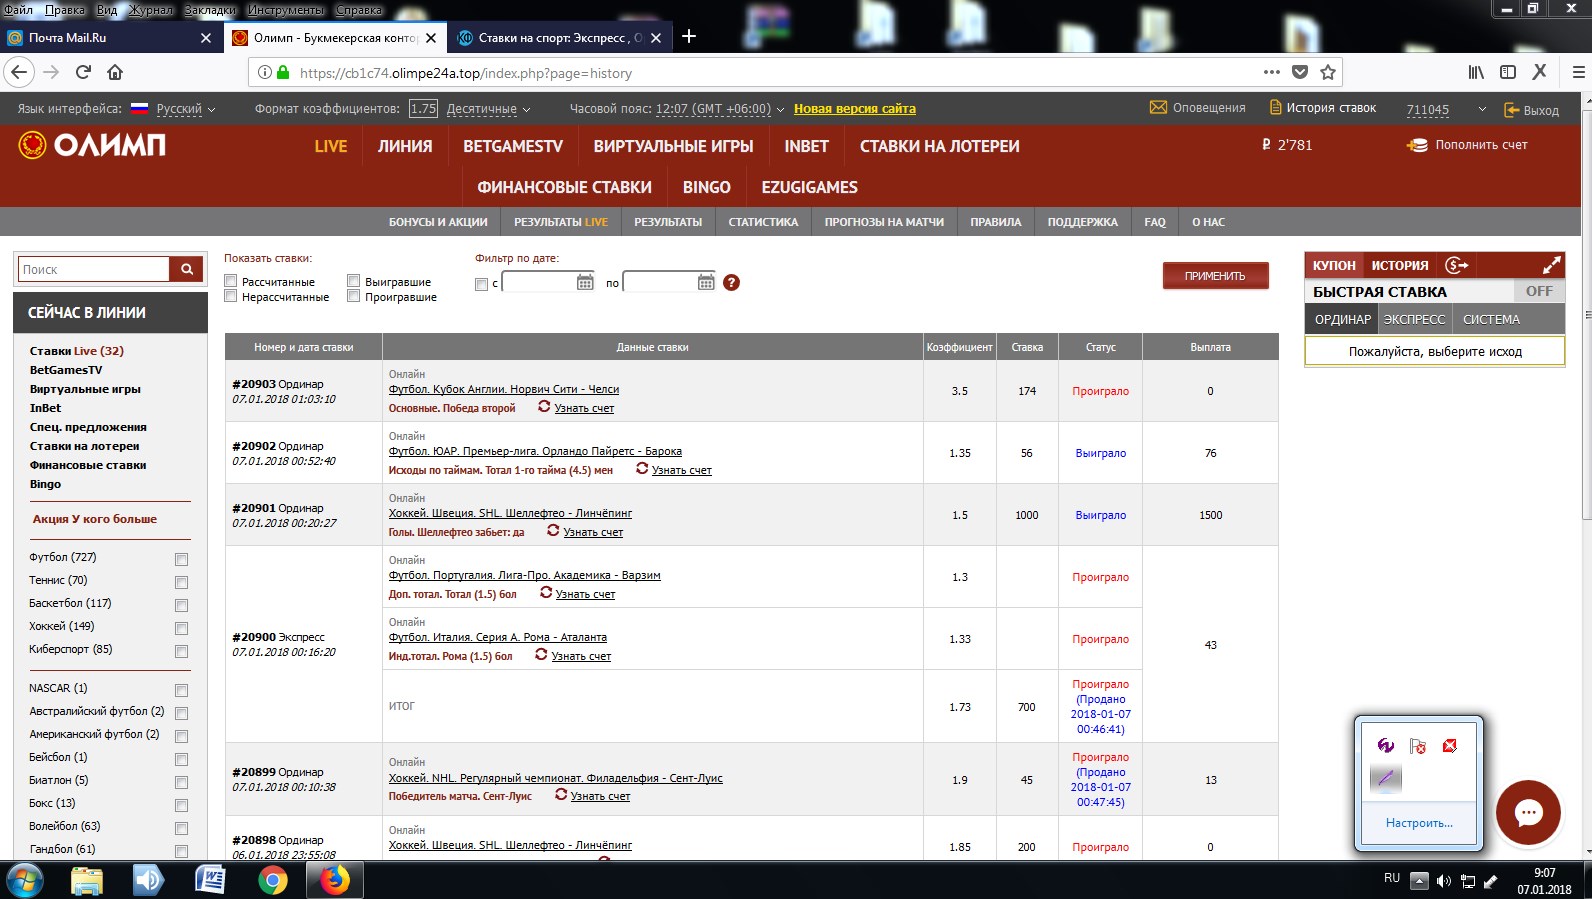Open the Журнал menu in Firefox
The height and width of the screenshot is (899, 1592).
pos(150,9)
